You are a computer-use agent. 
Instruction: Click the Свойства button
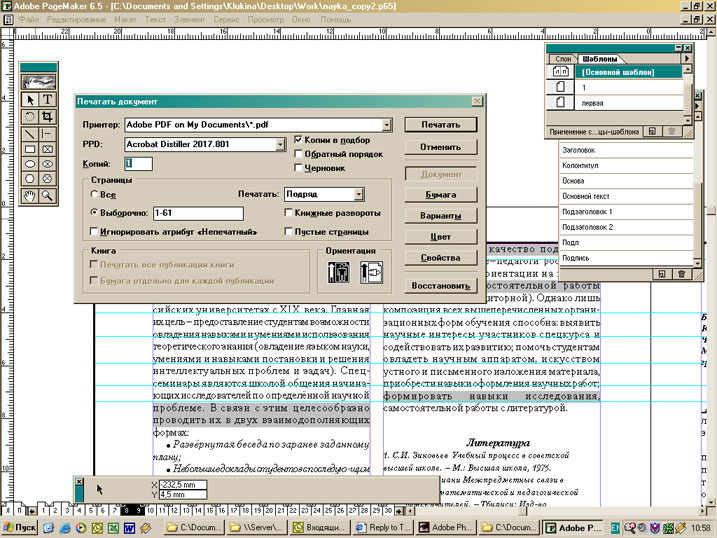click(441, 258)
